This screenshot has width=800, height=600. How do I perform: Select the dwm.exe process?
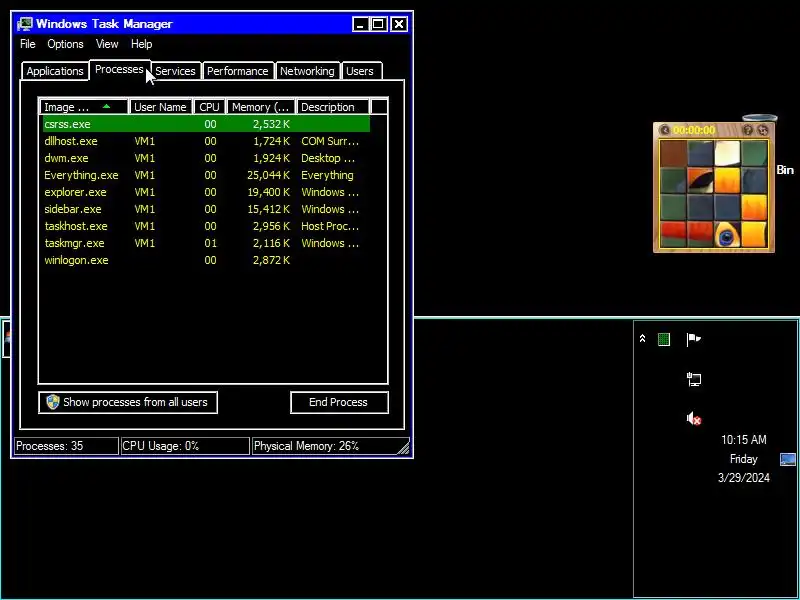click(x=206, y=158)
